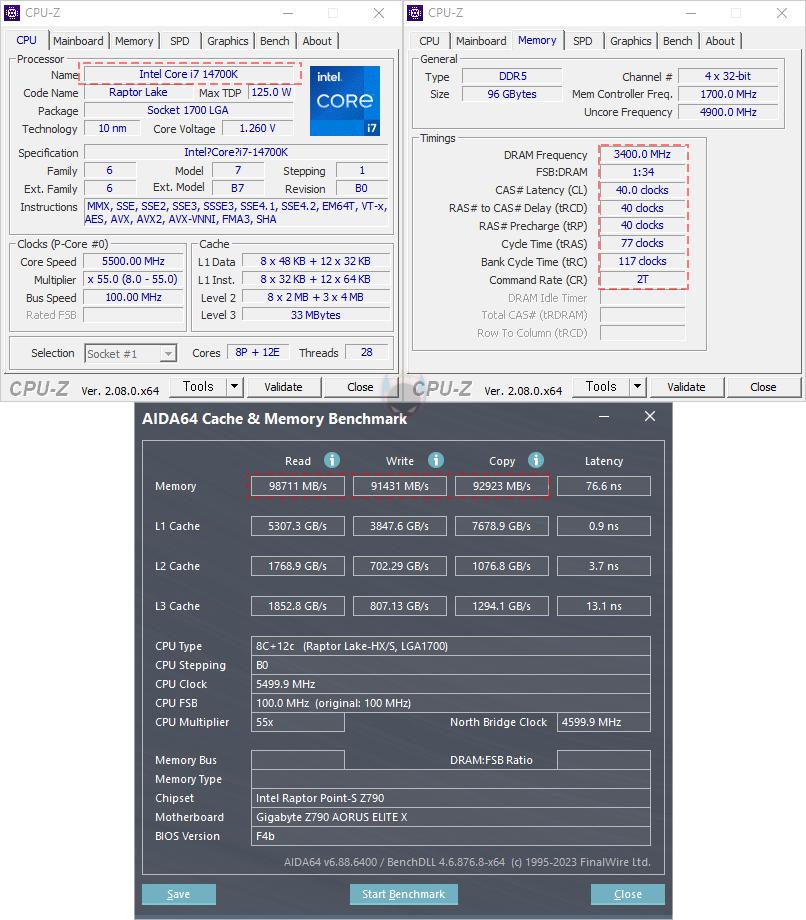Image resolution: width=806 pixels, height=920 pixels.
Task: Open About tab in left CPU-Z window
Action: pyautogui.click(x=317, y=41)
